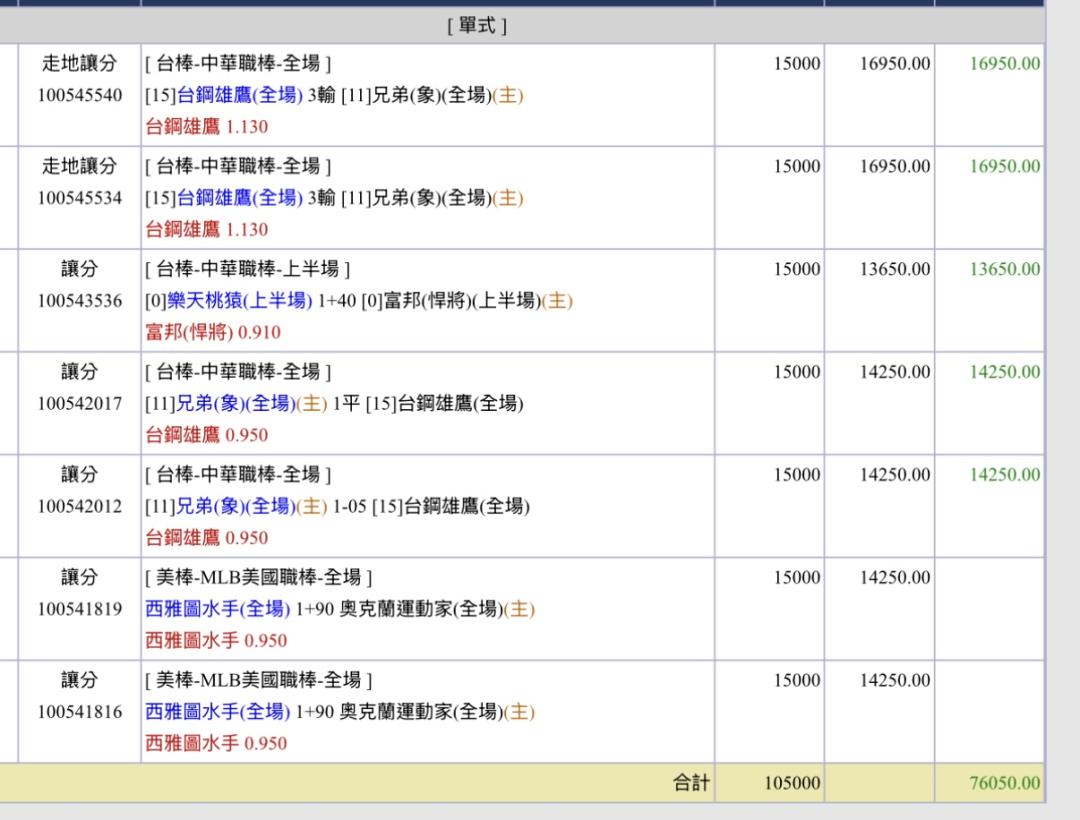Click green 14250.00 result in order 100542012

point(1005,474)
